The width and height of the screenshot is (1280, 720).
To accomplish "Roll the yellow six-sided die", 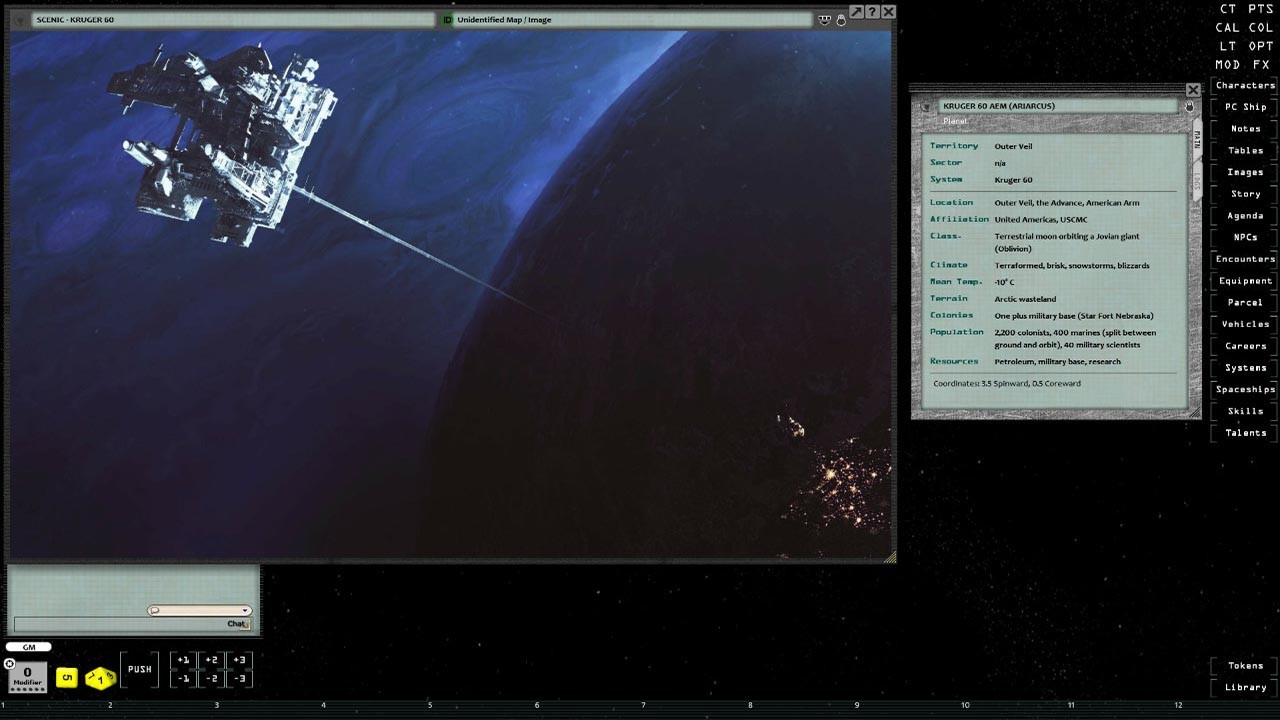I will tap(66, 677).
